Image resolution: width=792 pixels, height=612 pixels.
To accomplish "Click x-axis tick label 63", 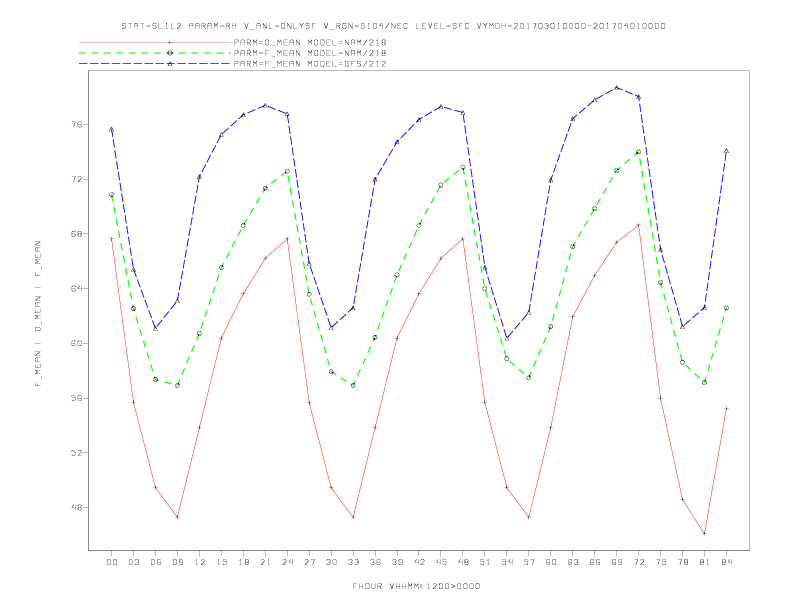I will pyautogui.click(x=573, y=562).
